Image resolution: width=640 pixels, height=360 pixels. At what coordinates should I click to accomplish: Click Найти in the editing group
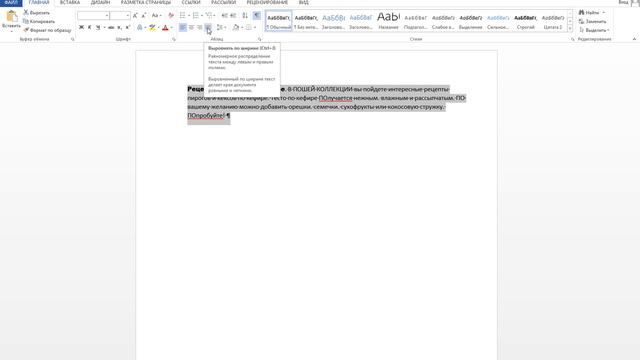point(591,13)
